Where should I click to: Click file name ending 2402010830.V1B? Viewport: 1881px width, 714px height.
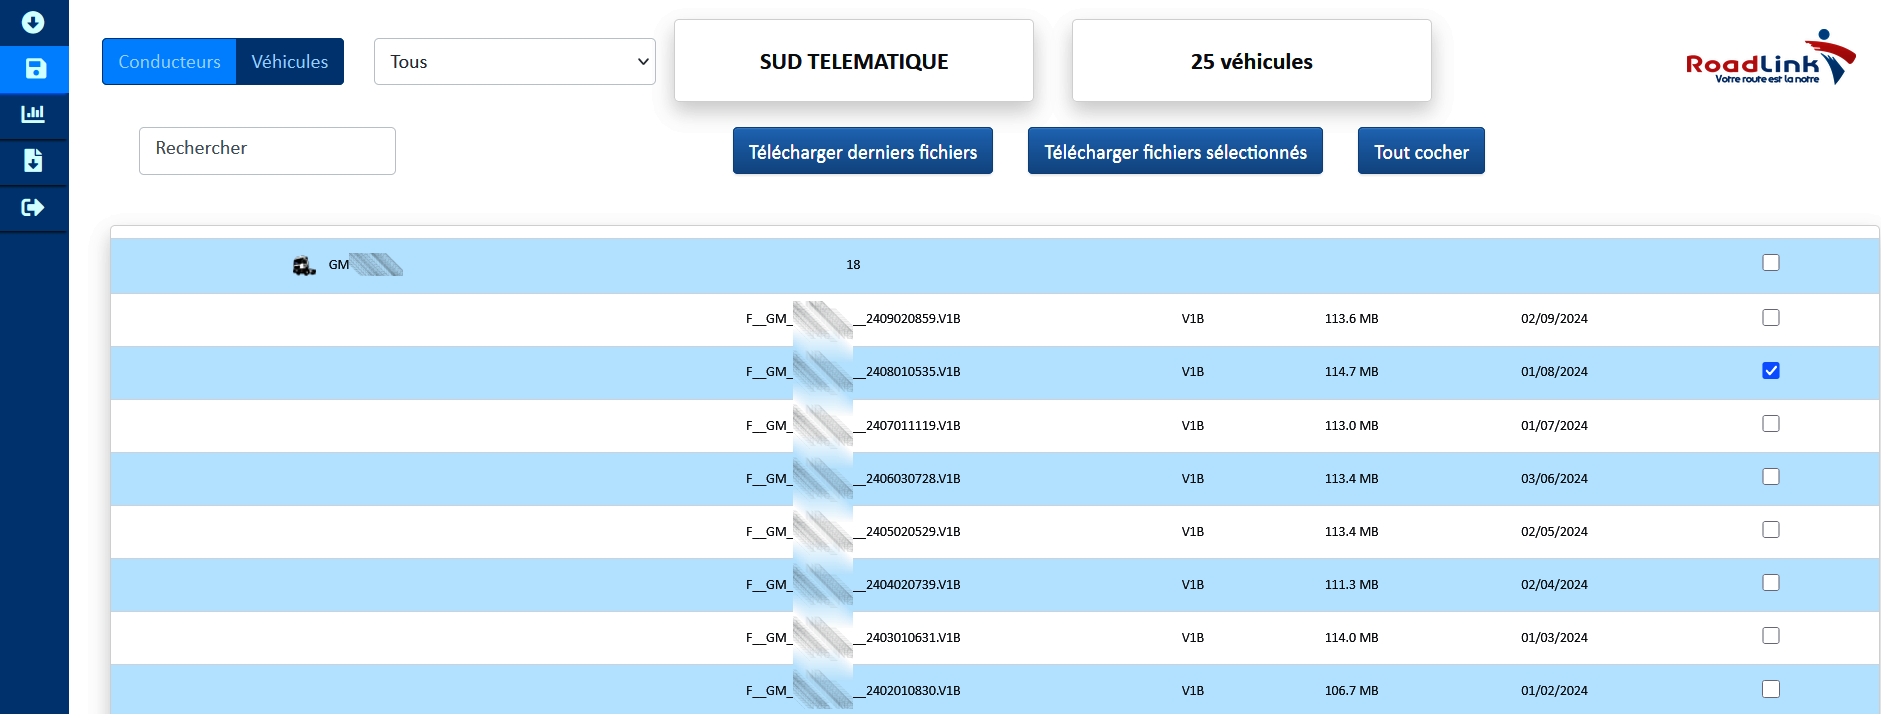[853, 691]
